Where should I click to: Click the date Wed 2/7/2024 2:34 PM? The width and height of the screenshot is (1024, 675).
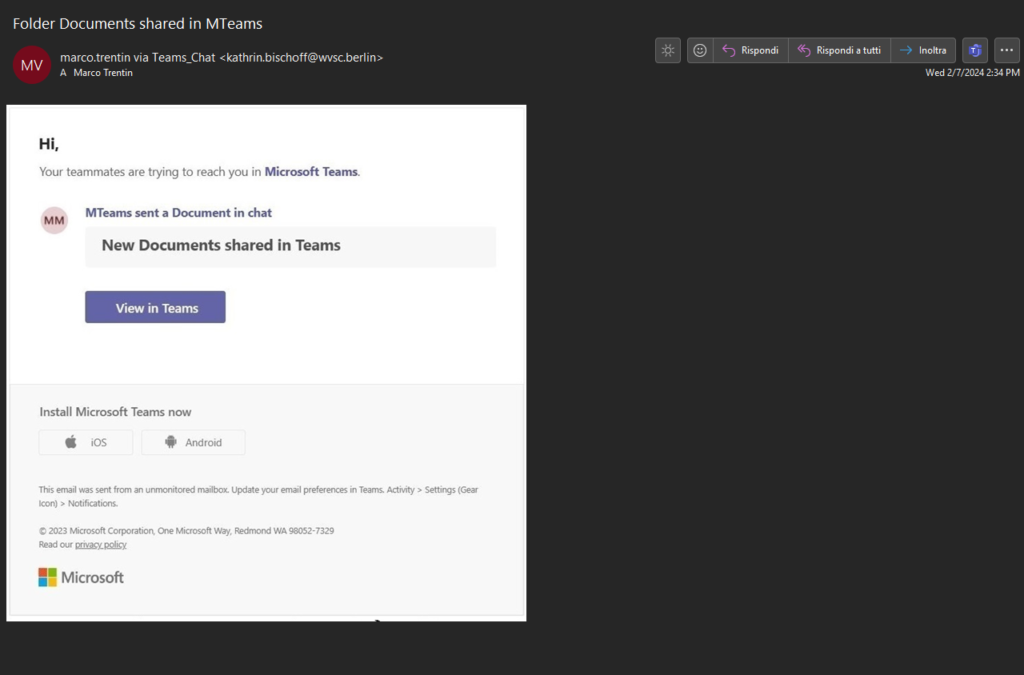coord(972,72)
